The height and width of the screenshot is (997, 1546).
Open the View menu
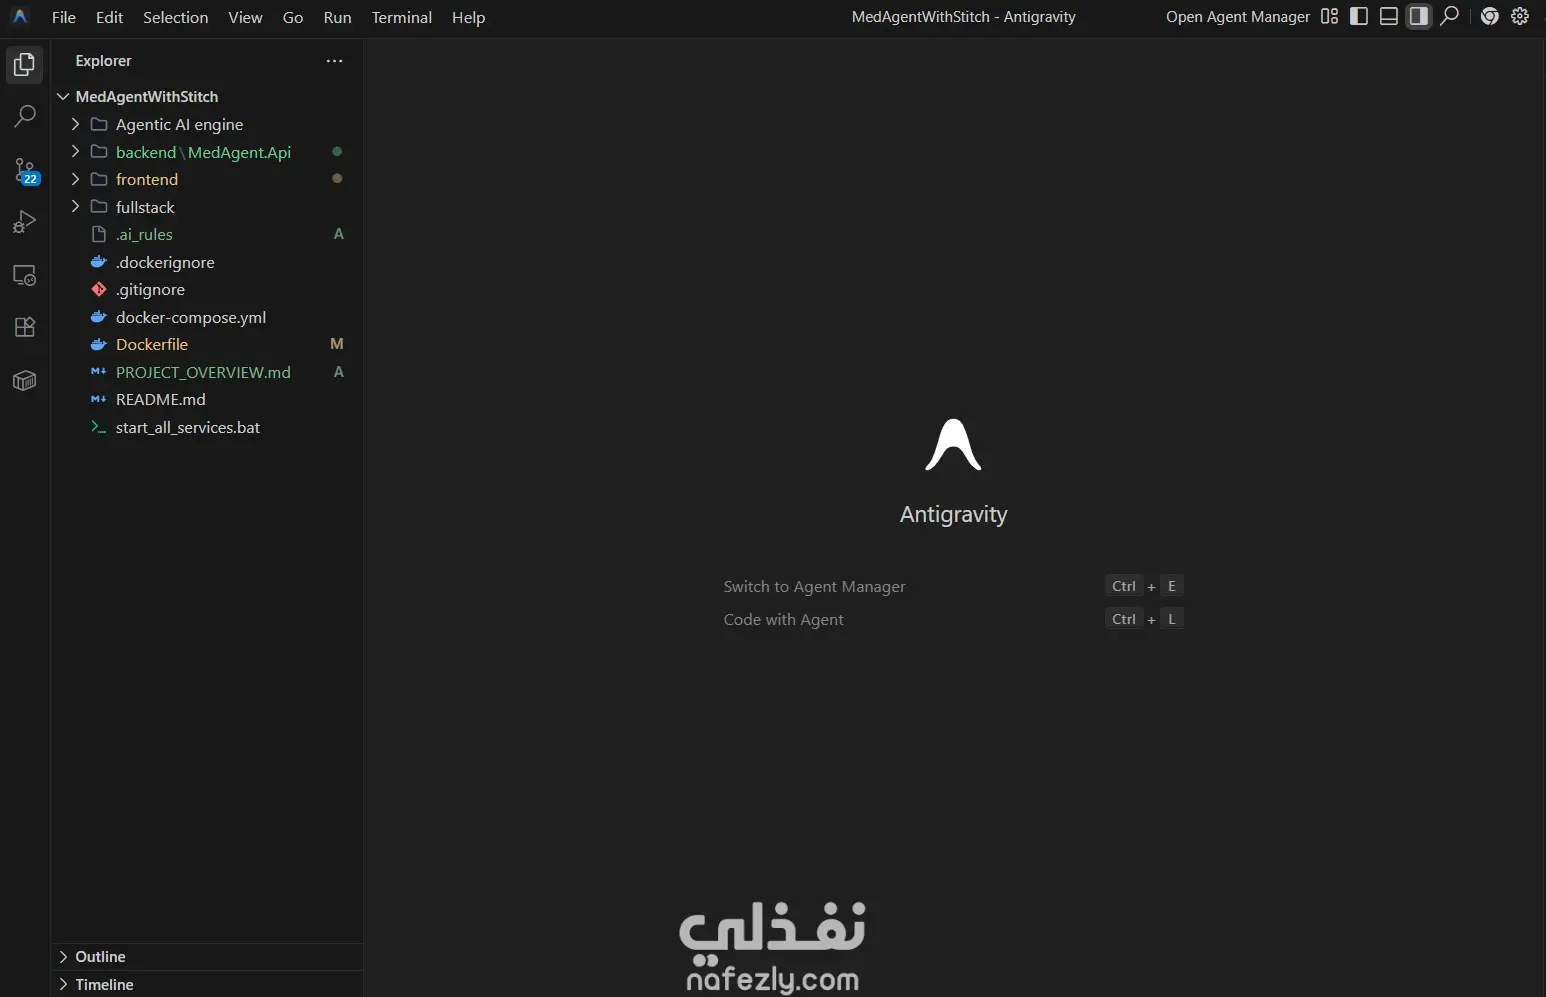tap(245, 17)
